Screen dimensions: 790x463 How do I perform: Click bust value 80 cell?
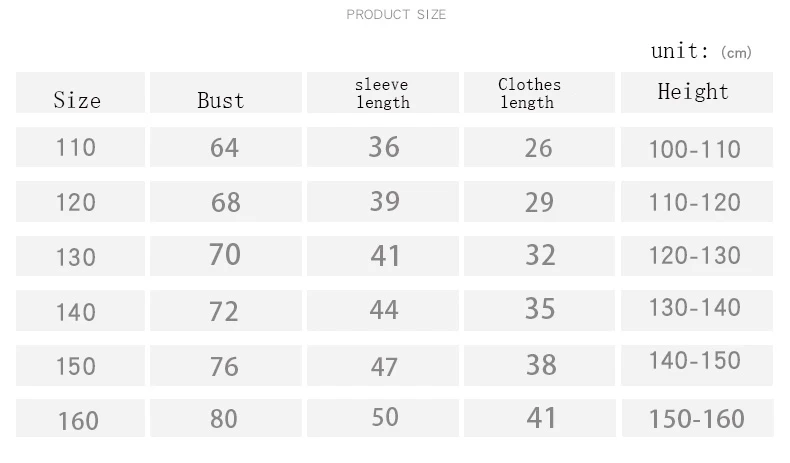click(226, 418)
